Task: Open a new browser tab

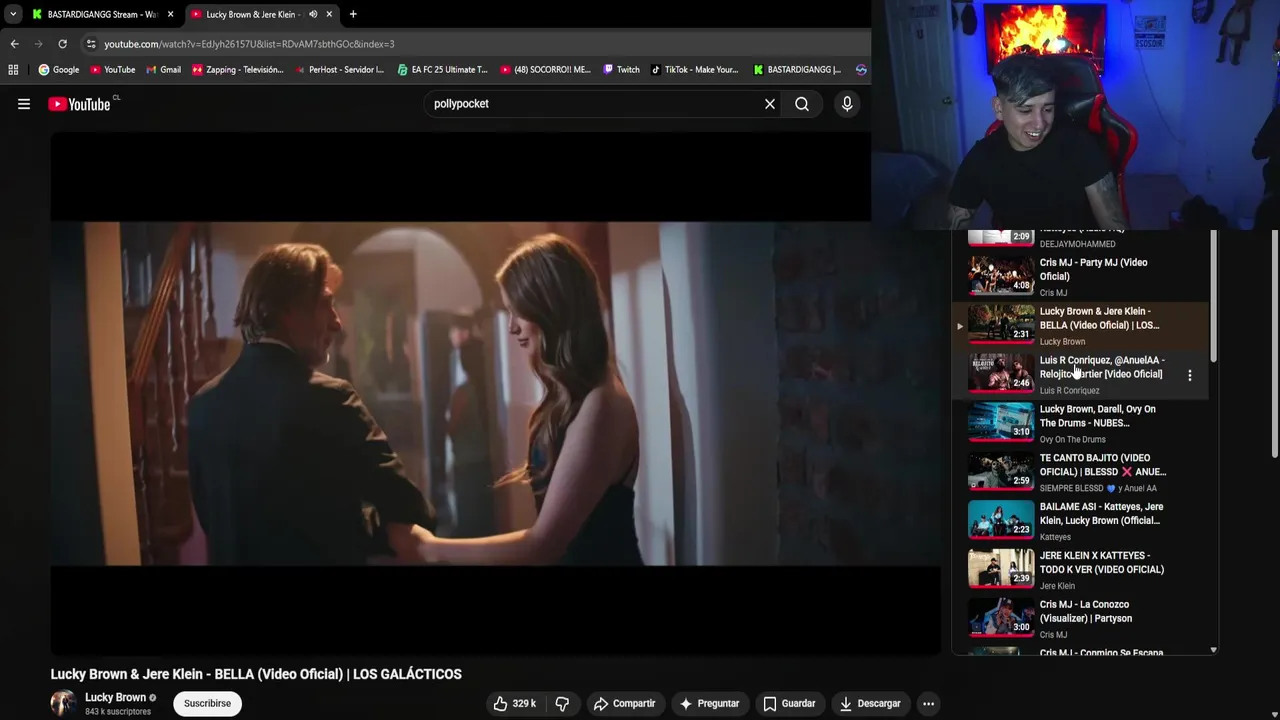Action: 353,14
